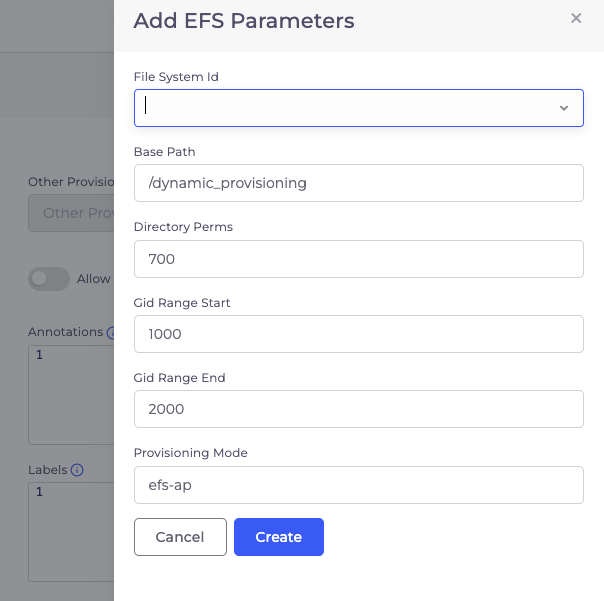Select the Add EFS Parameters heading
The width and height of the screenshot is (604, 601).
(244, 20)
